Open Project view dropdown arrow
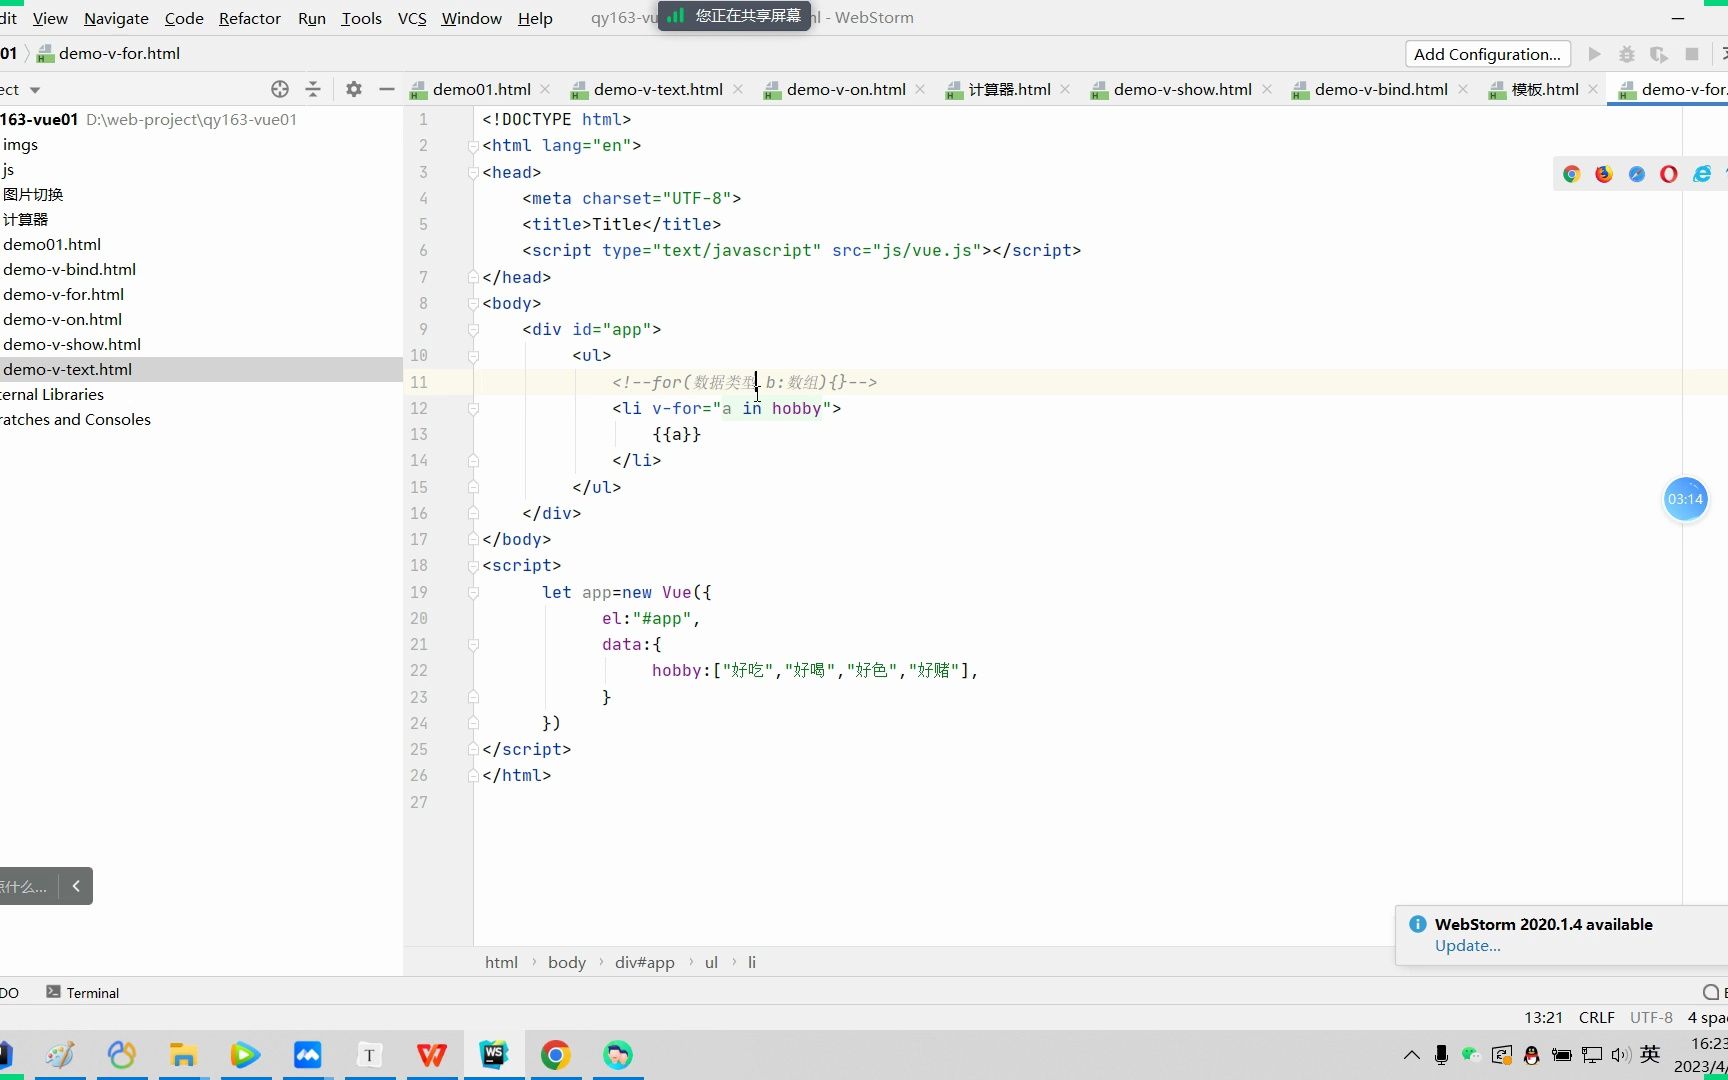The height and width of the screenshot is (1080, 1728). tap(35, 90)
